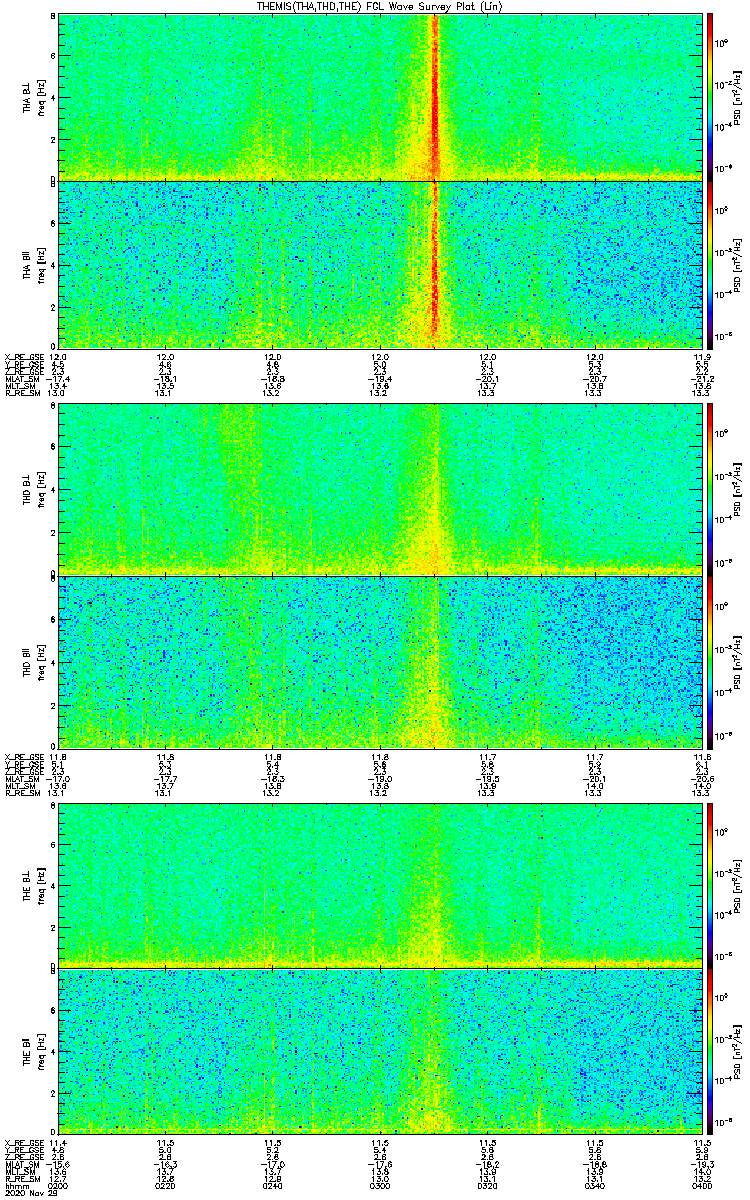Click the X_RE_GSE label under the THA panels
Screen dimensions: 750x1200
[21, 356]
